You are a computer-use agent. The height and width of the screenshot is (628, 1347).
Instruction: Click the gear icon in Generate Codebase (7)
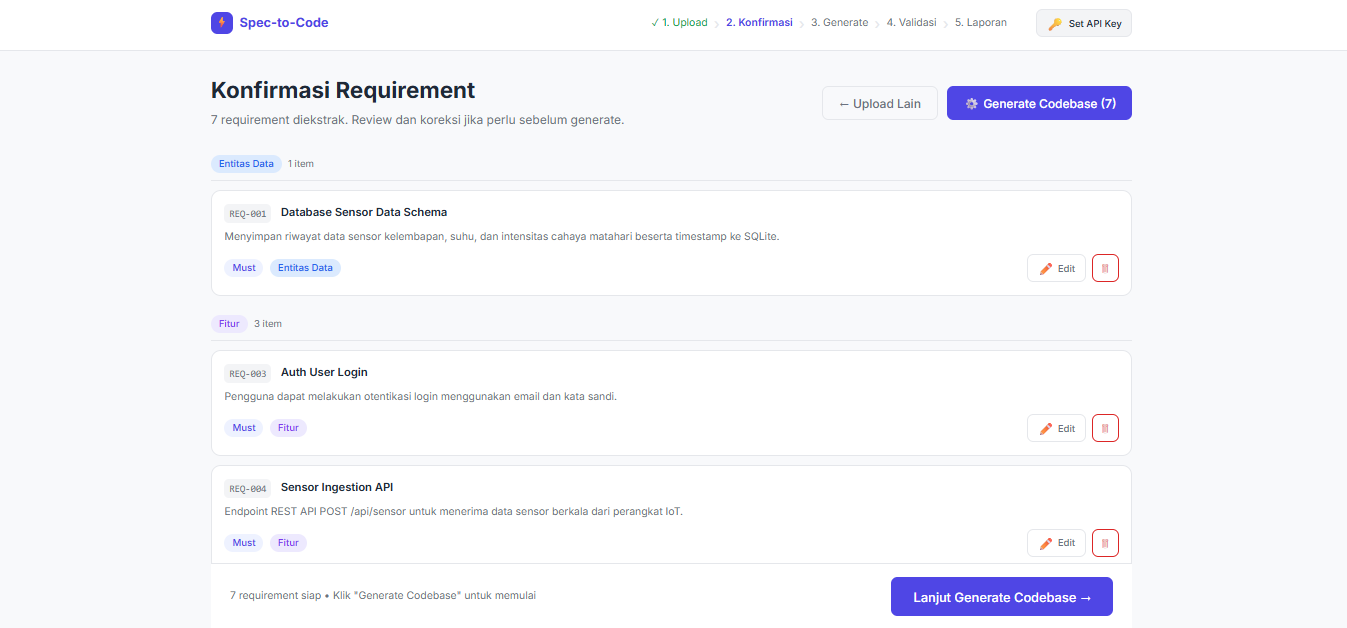tap(971, 104)
